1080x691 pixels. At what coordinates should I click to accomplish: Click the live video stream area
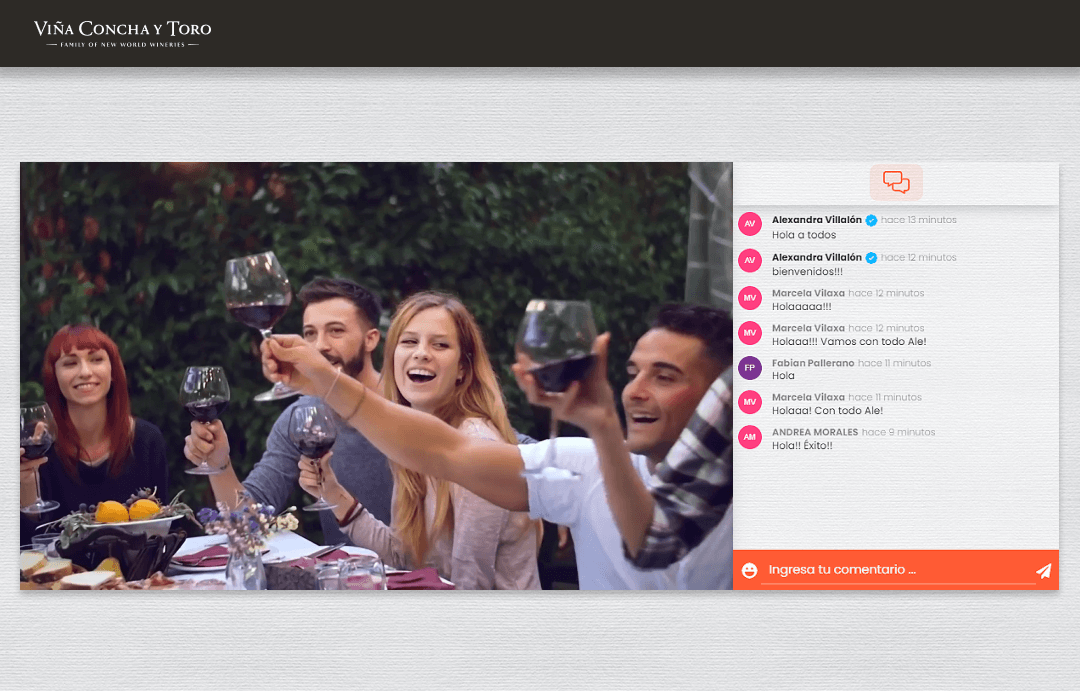(x=376, y=377)
